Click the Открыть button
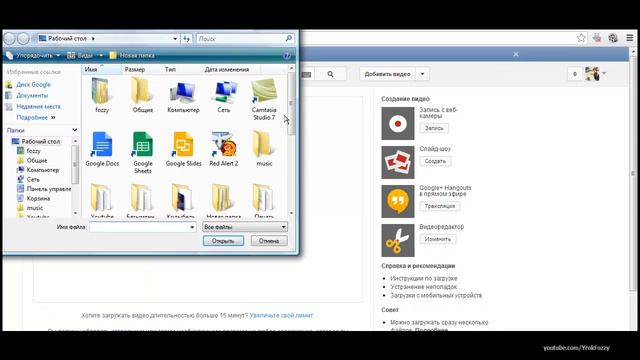Image resolution: width=640 pixels, height=360 pixels. (223, 241)
